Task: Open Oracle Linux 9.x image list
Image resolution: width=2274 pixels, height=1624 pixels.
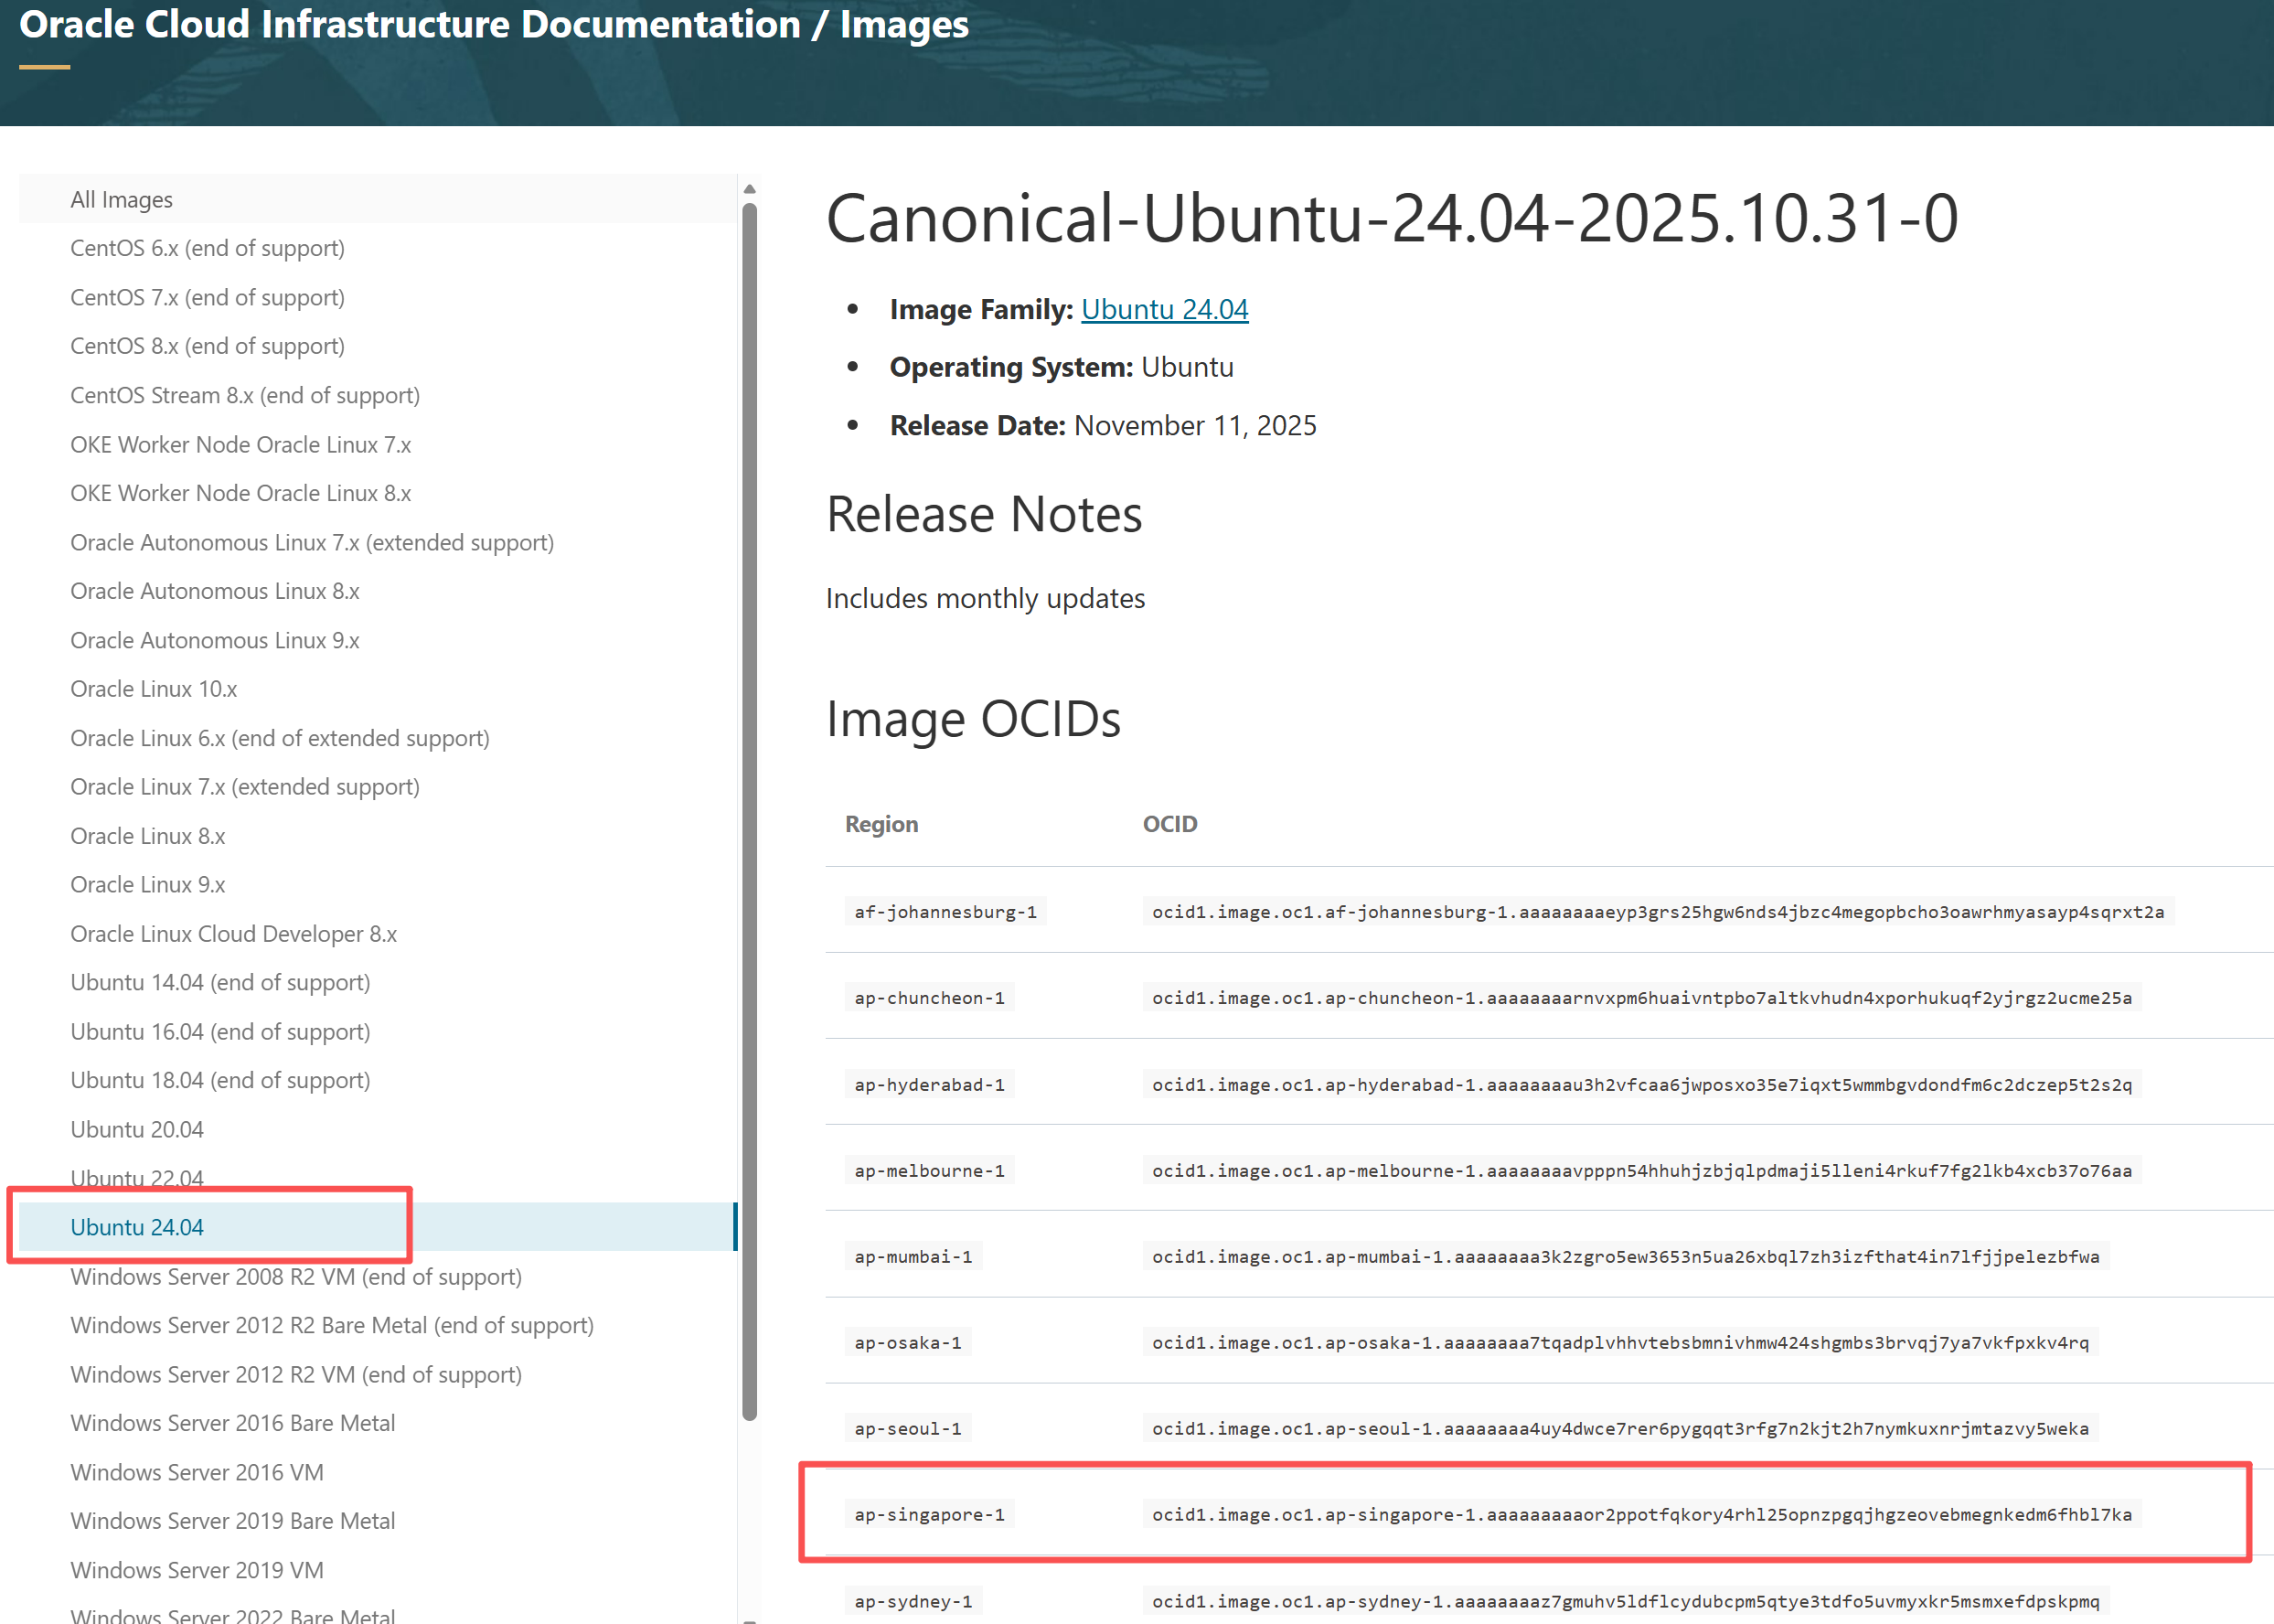Action: point(147,885)
